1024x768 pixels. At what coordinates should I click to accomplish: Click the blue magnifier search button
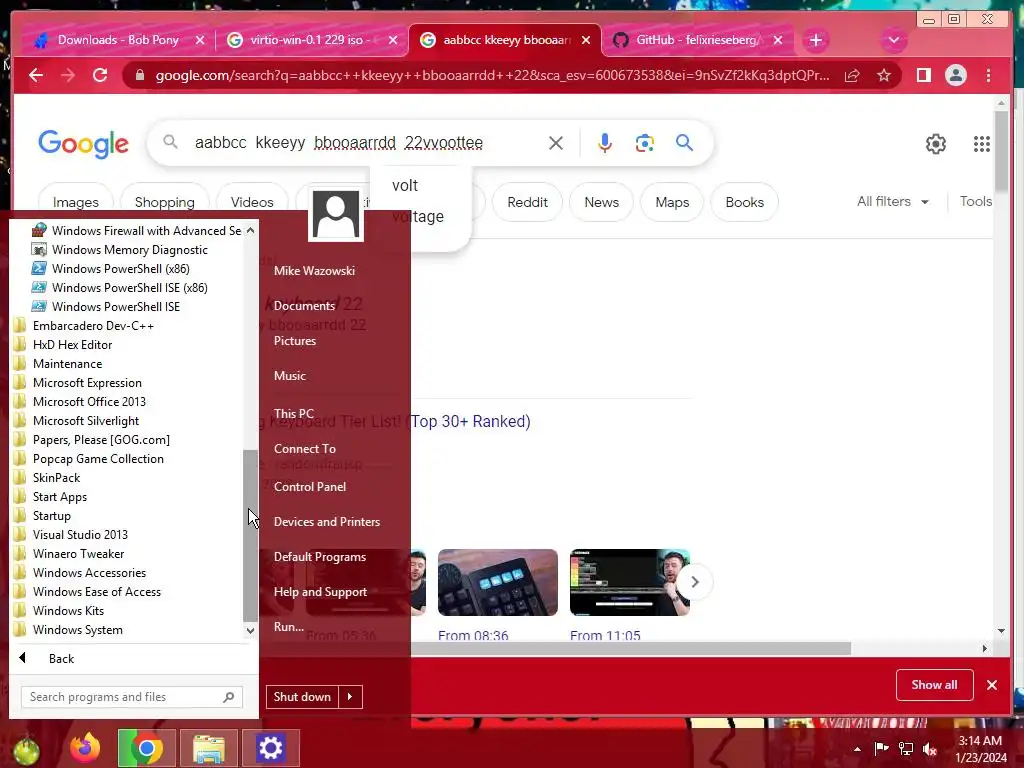(684, 142)
